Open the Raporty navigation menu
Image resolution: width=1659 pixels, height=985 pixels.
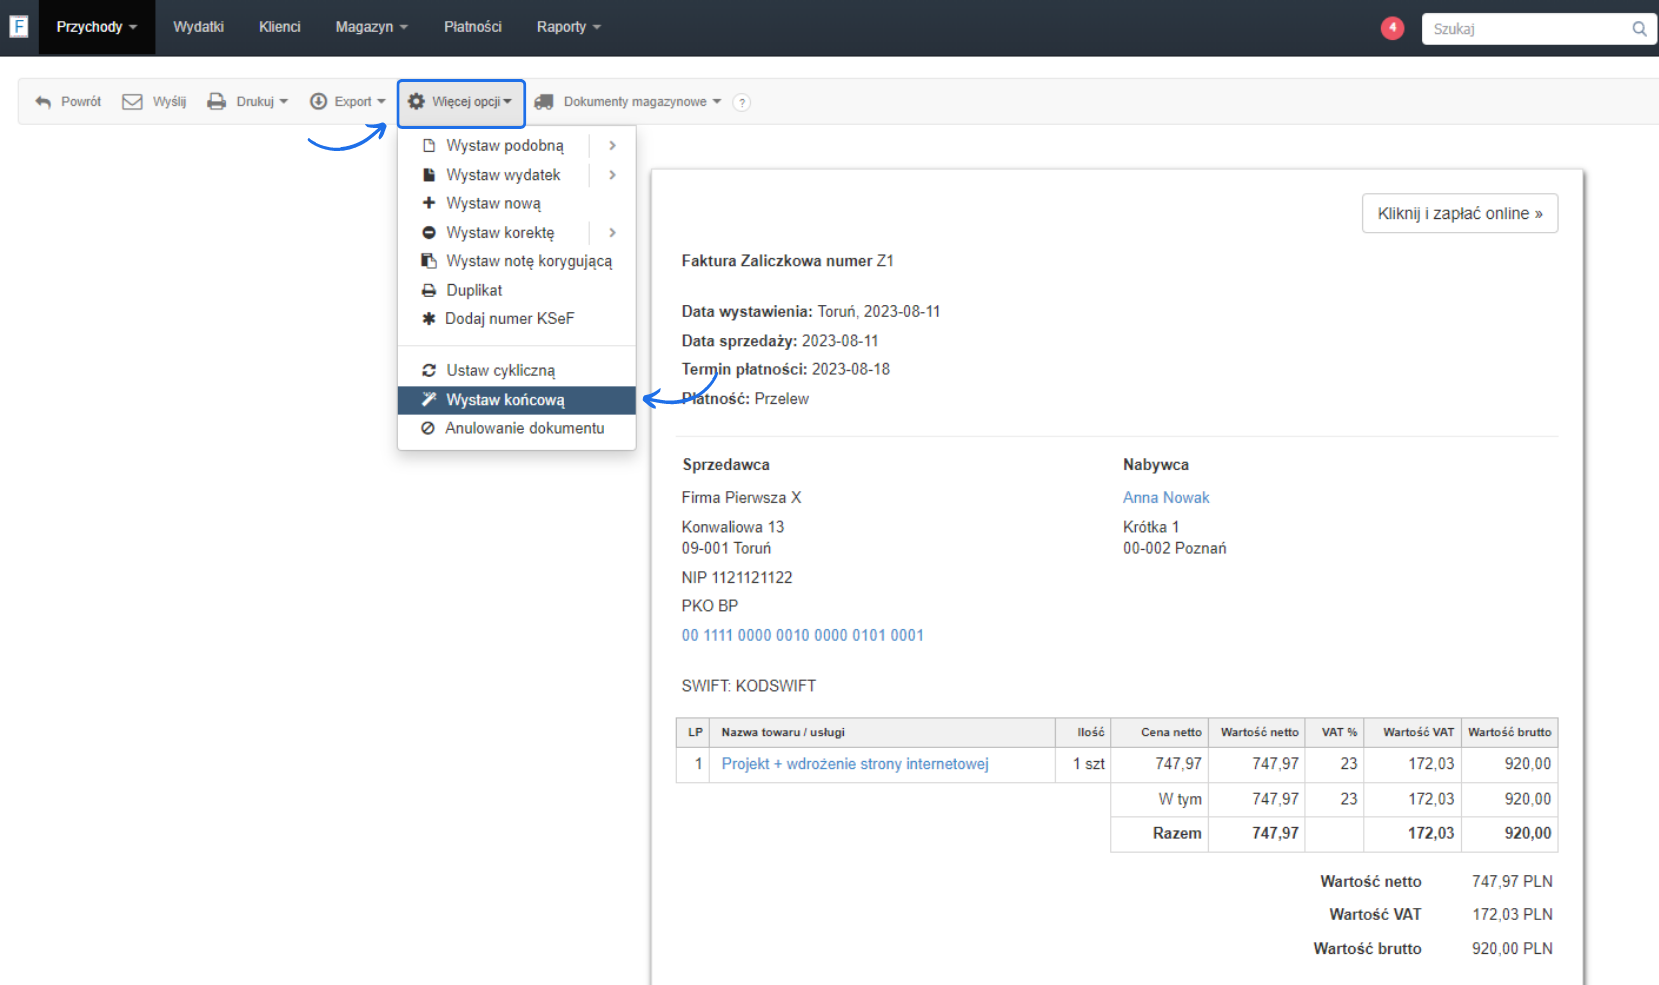point(568,27)
